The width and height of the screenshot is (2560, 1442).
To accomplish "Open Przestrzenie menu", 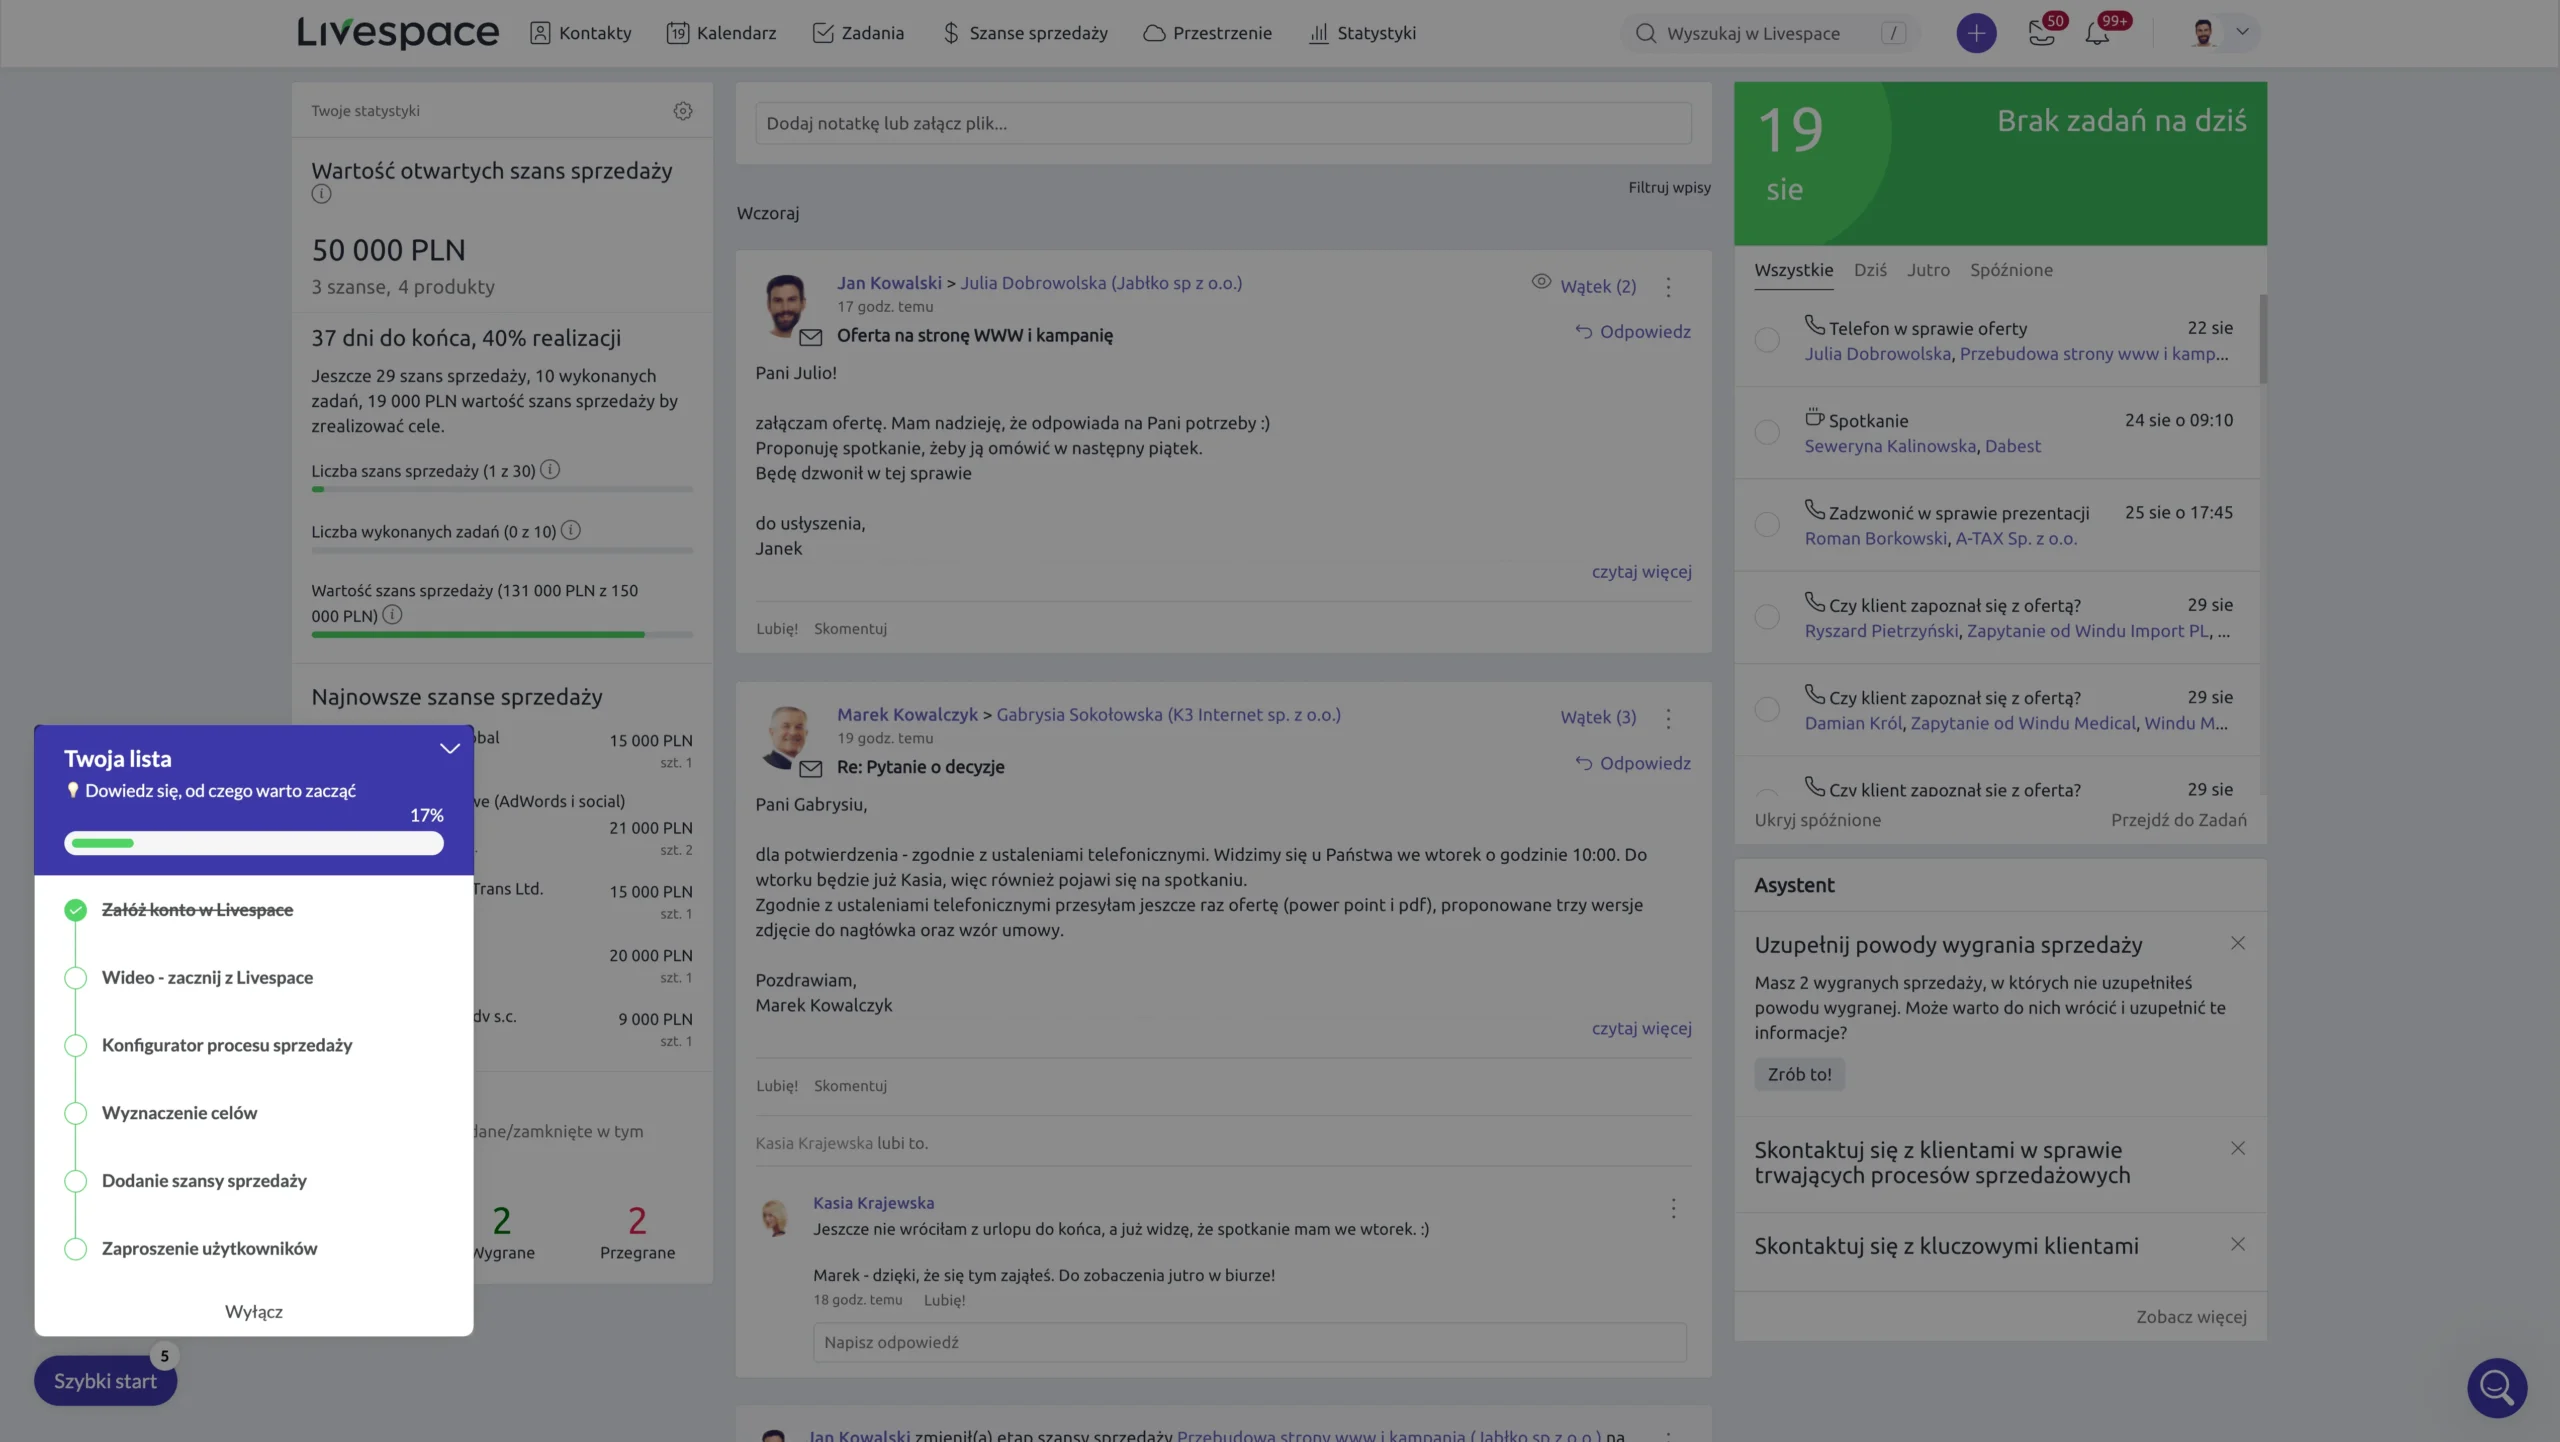I will click(1207, 33).
